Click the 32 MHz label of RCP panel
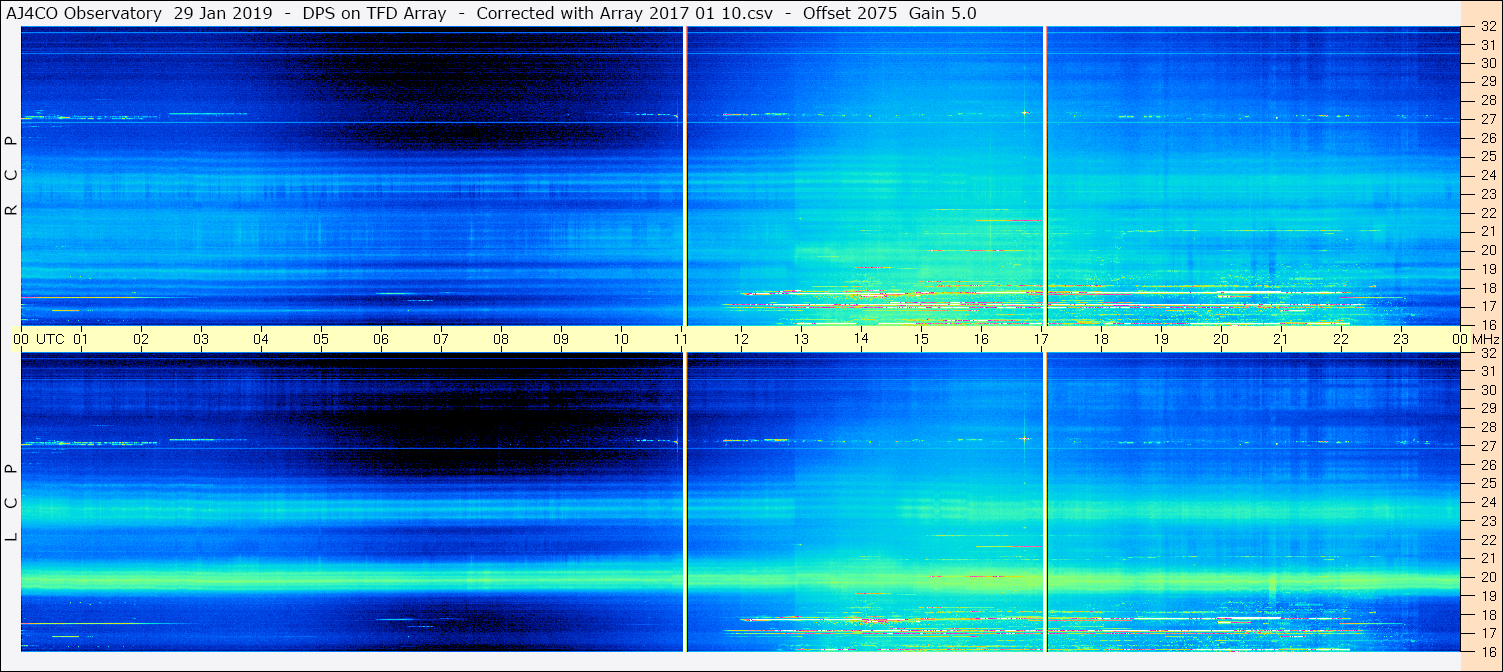Image resolution: width=1503 pixels, height=672 pixels. coord(1488,26)
